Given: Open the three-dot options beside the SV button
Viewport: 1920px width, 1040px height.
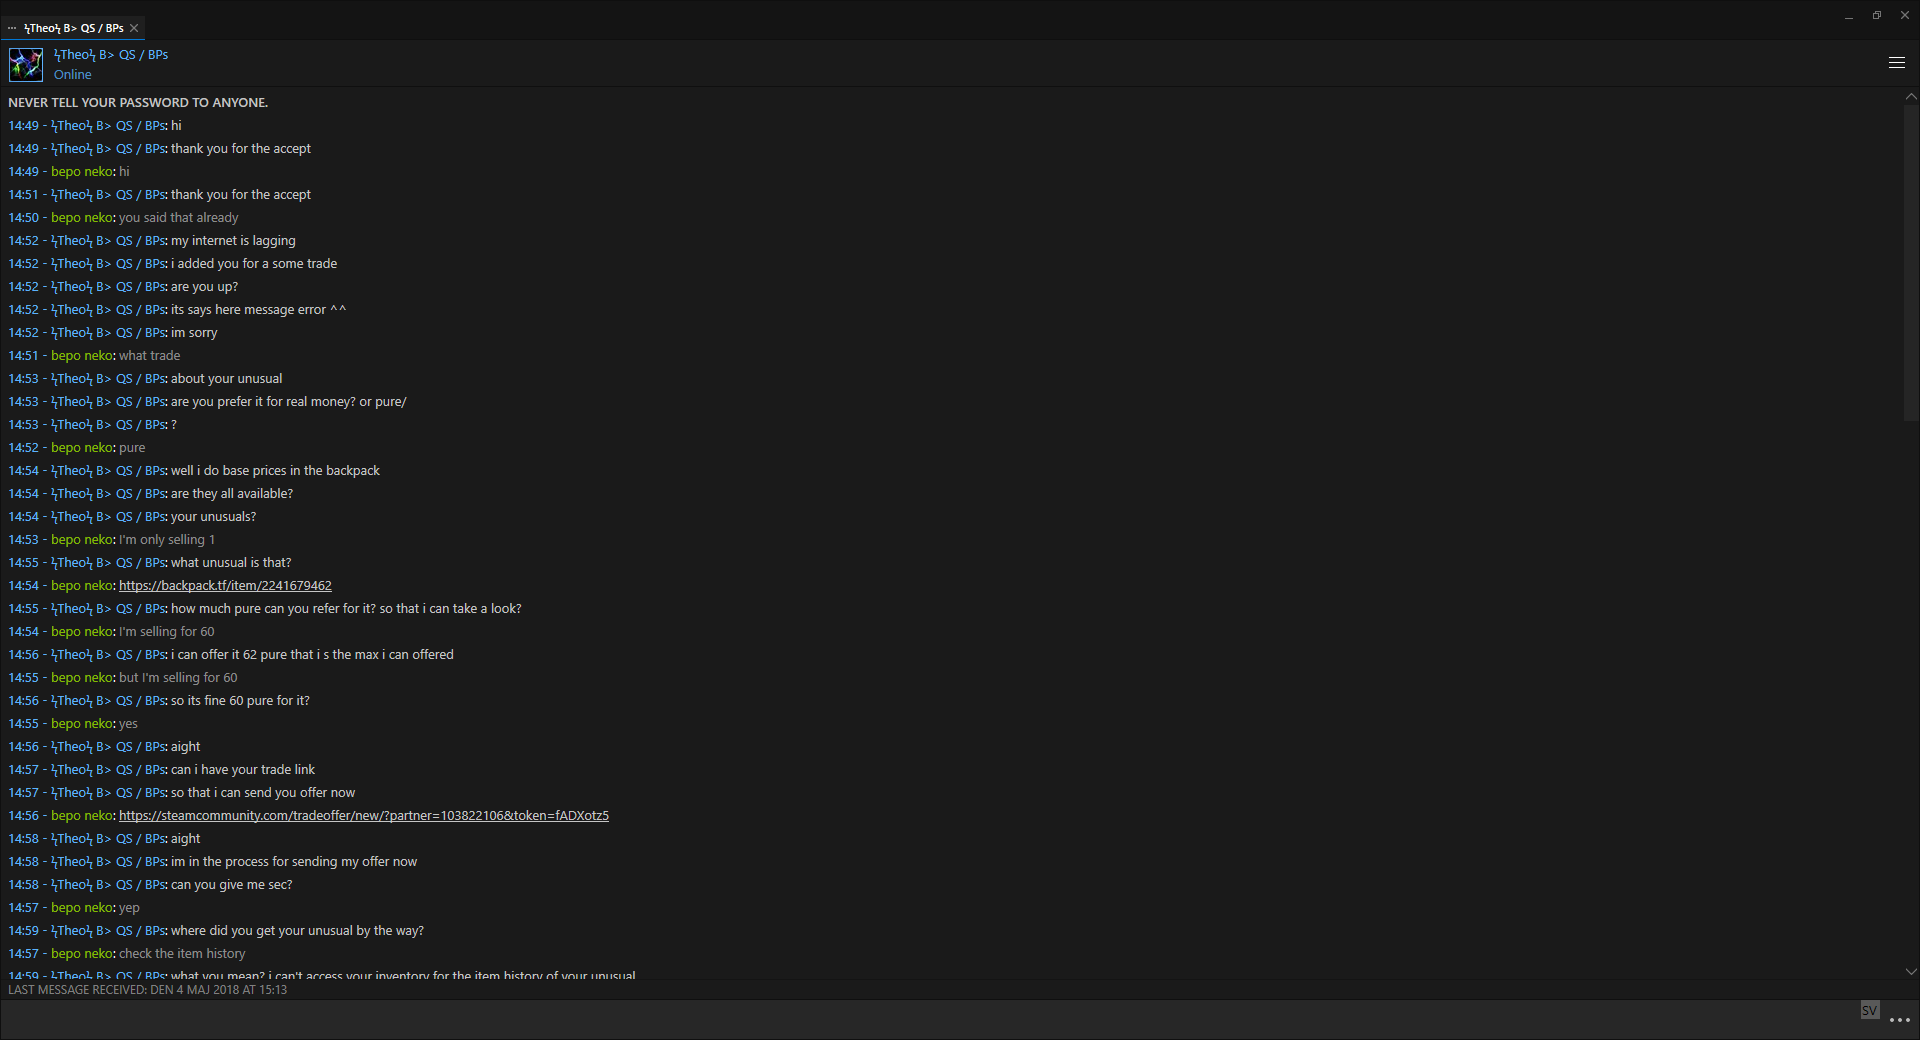Looking at the screenshot, I should [x=1899, y=1020].
